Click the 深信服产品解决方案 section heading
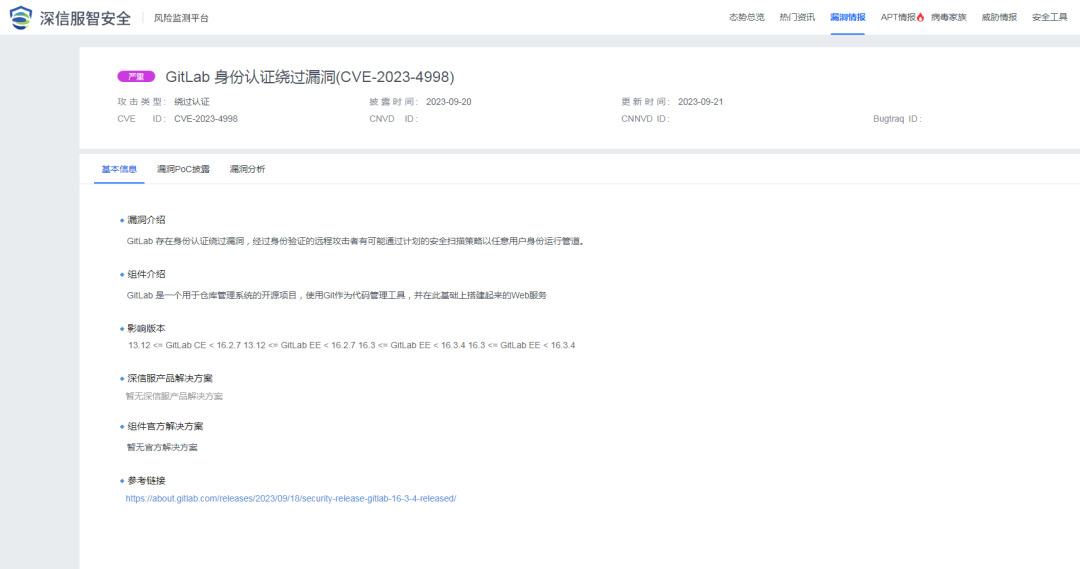 coord(169,378)
